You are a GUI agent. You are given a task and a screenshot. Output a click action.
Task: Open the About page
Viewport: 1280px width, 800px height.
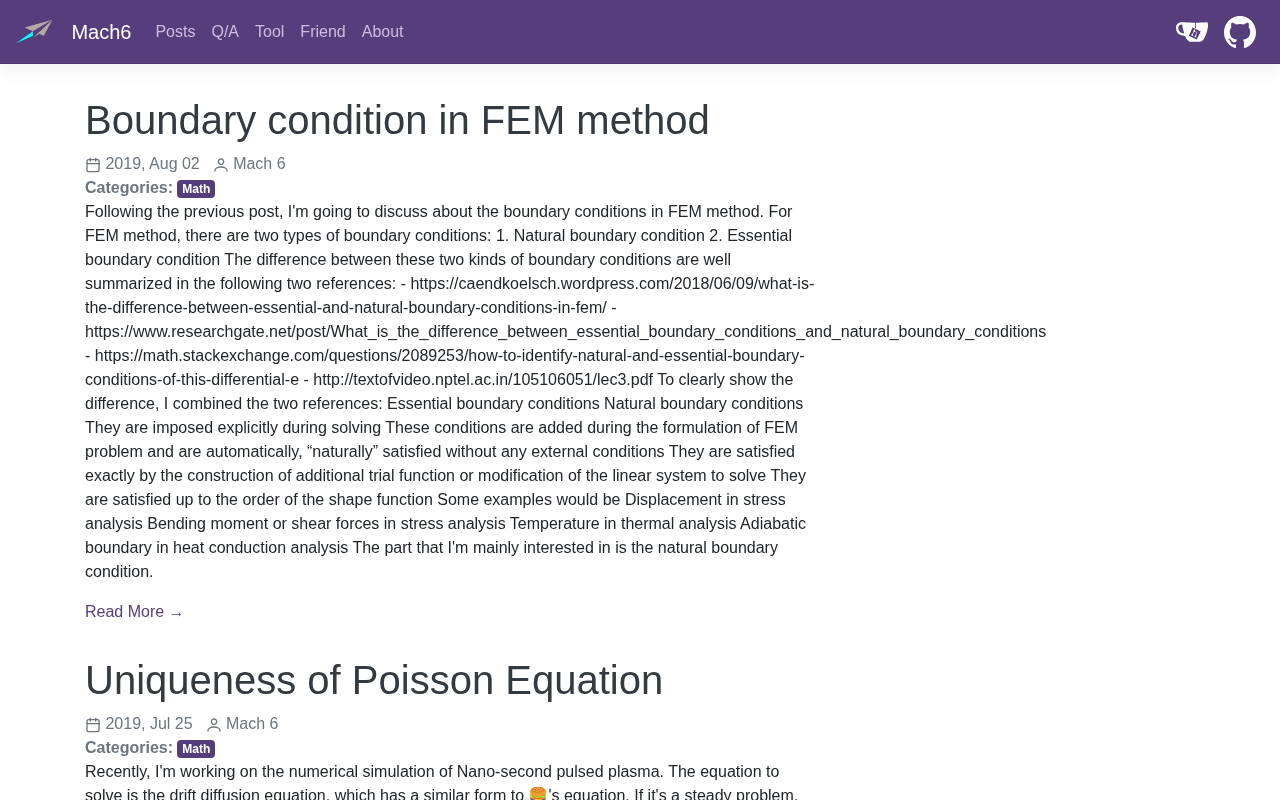coord(383,32)
